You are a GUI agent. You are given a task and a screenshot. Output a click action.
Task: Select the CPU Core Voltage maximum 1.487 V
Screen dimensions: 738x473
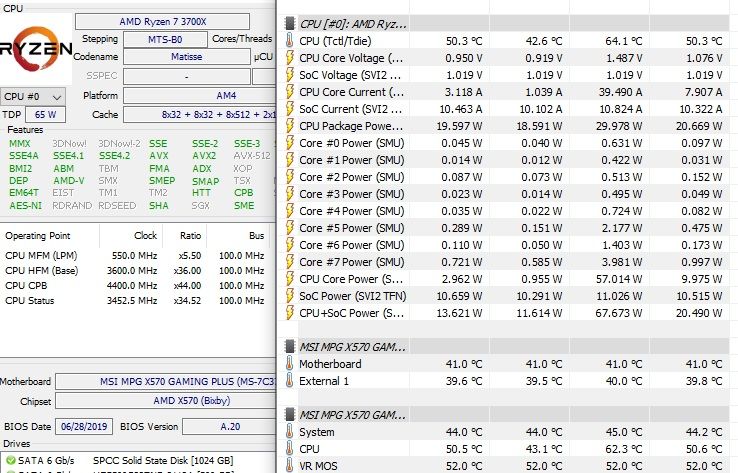point(624,58)
